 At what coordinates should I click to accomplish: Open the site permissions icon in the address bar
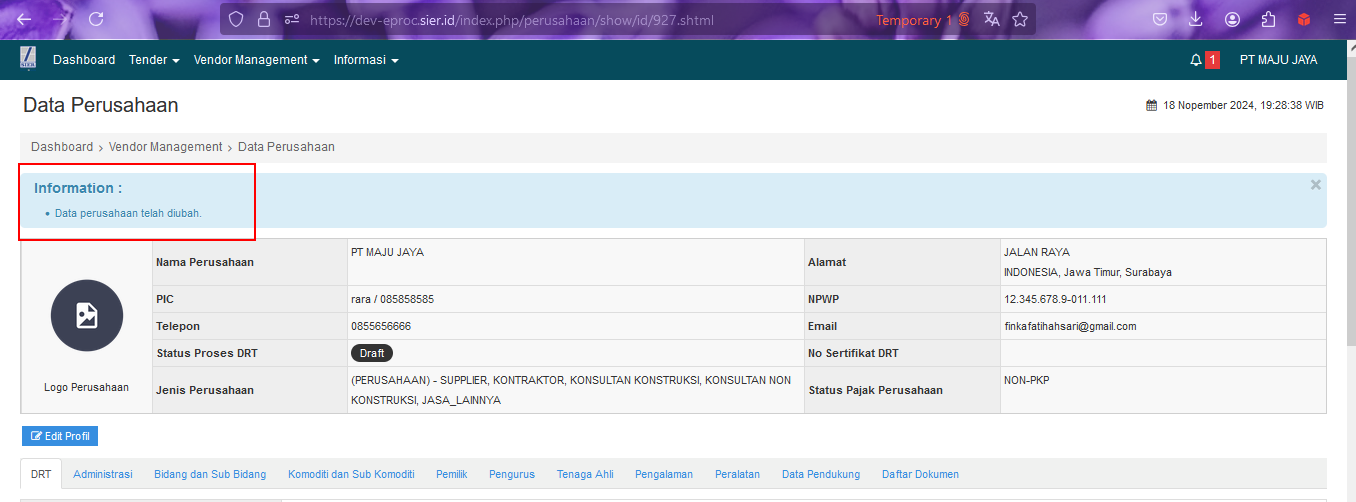click(292, 19)
